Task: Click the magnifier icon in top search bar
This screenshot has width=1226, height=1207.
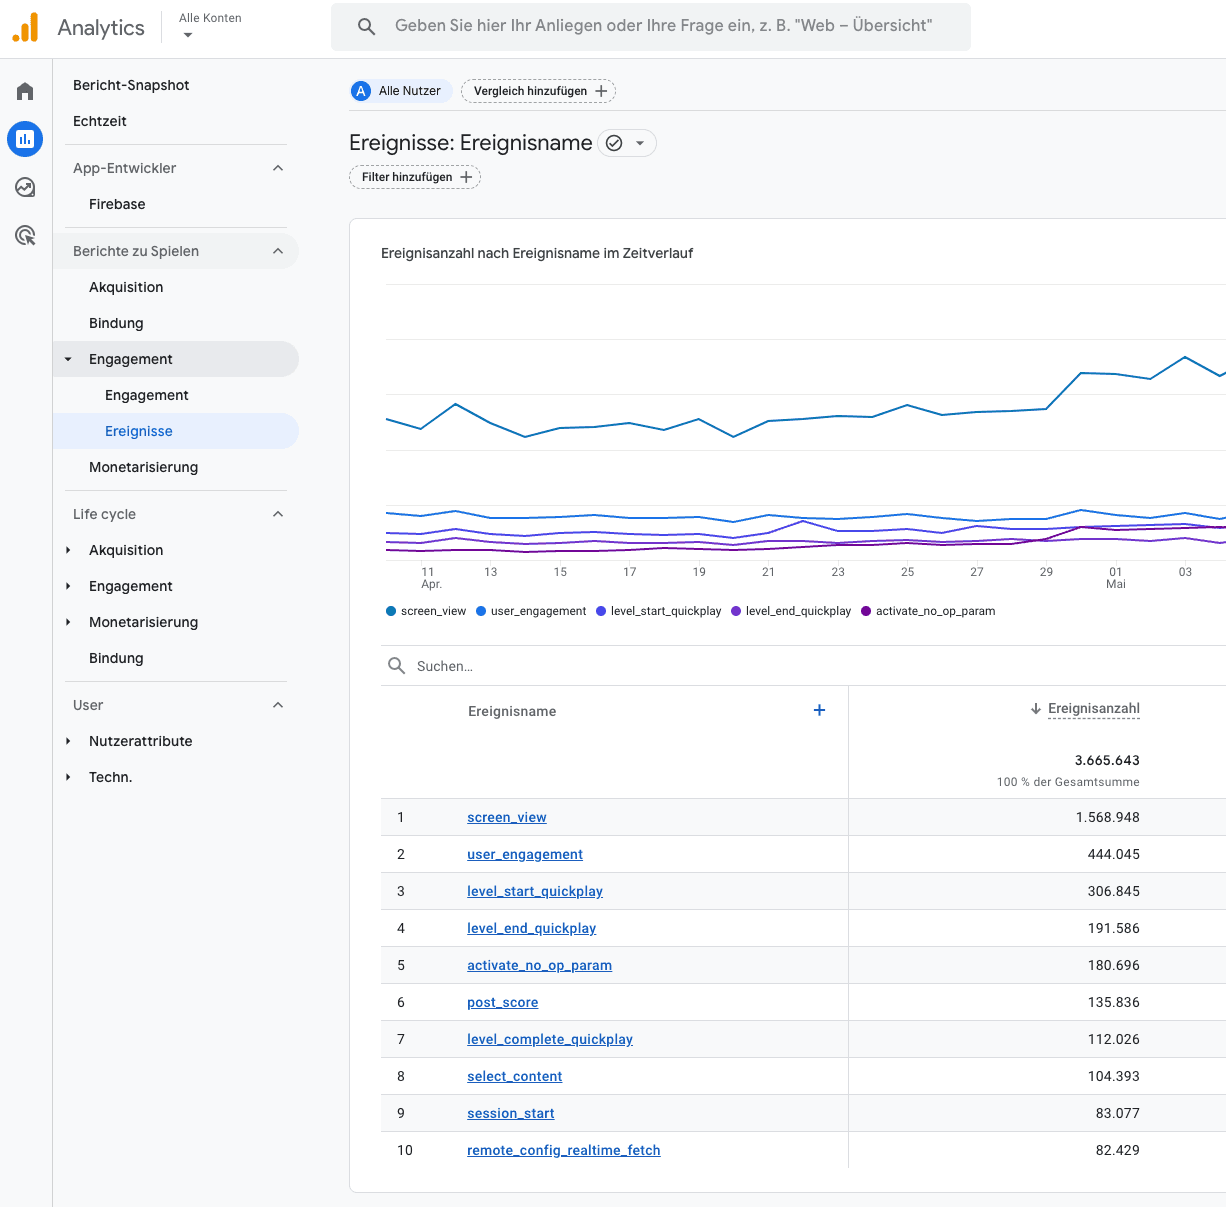Action: tap(367, 27)
